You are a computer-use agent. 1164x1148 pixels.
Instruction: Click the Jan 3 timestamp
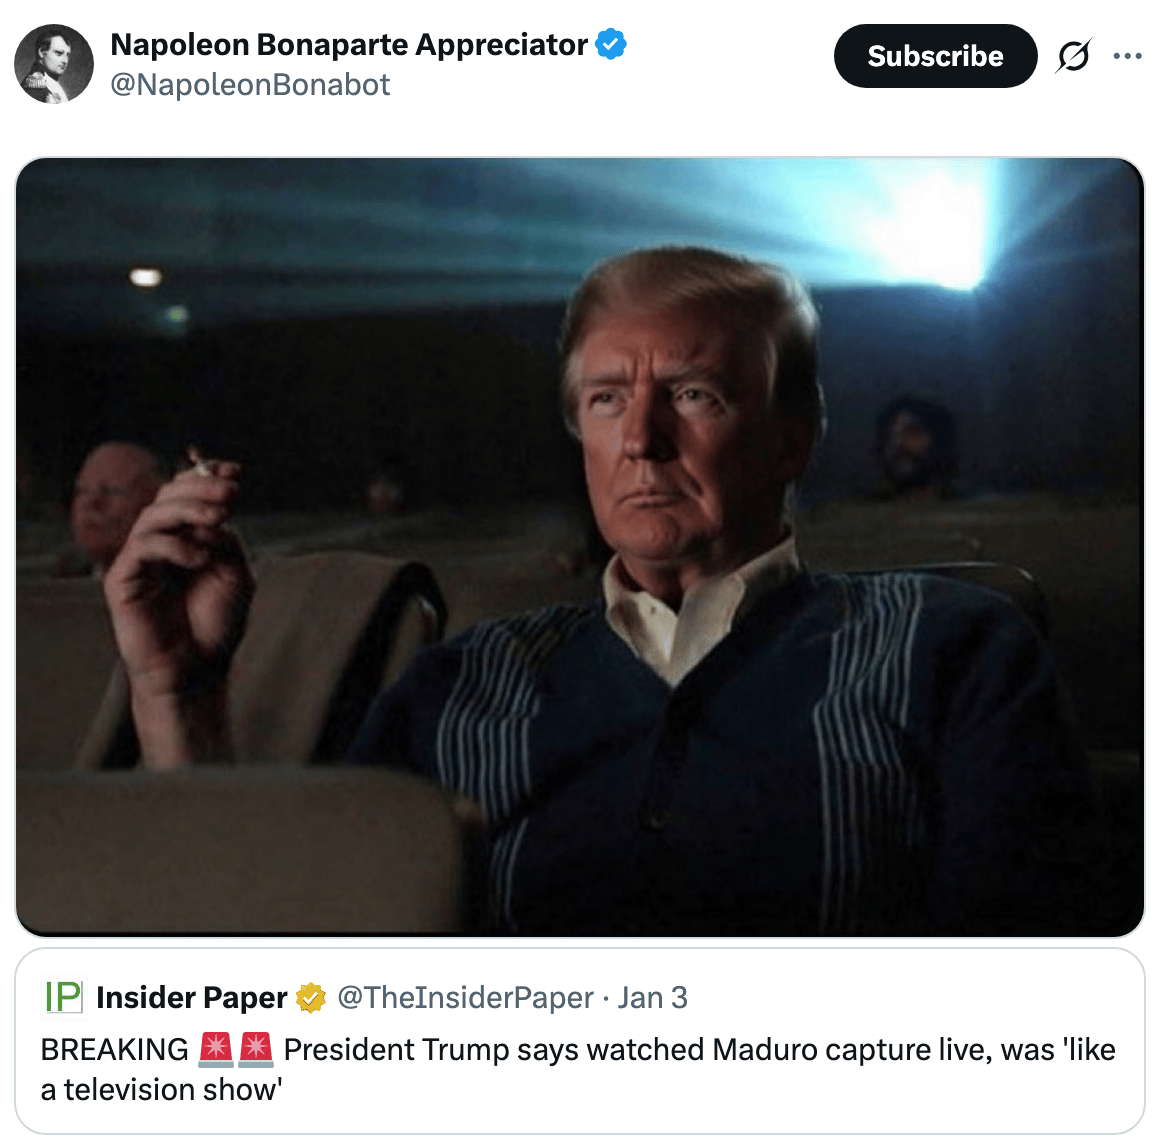pos(653,997)
